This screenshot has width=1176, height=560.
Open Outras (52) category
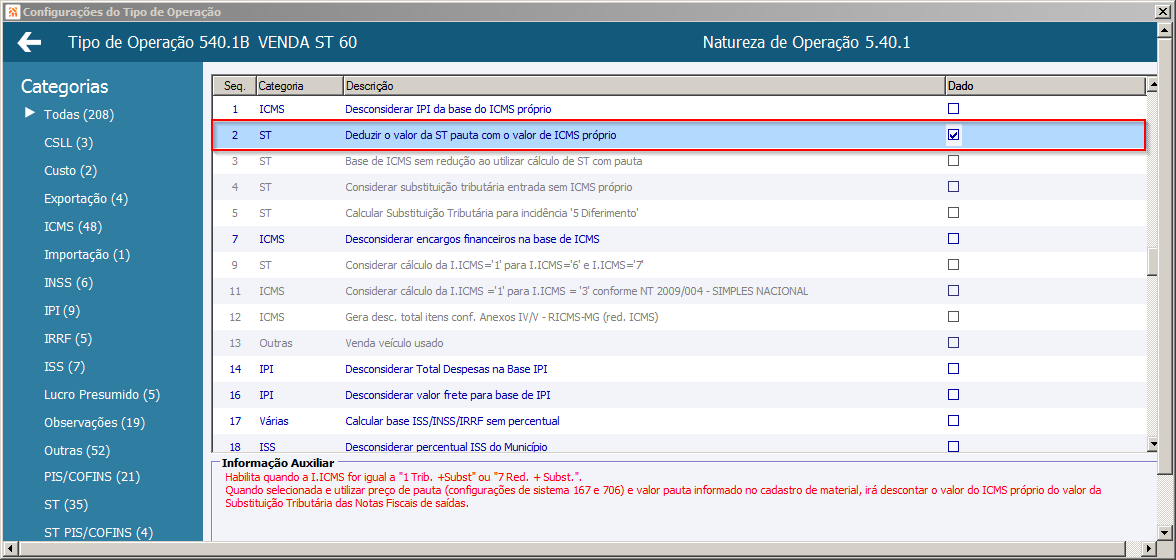[77, 451]
